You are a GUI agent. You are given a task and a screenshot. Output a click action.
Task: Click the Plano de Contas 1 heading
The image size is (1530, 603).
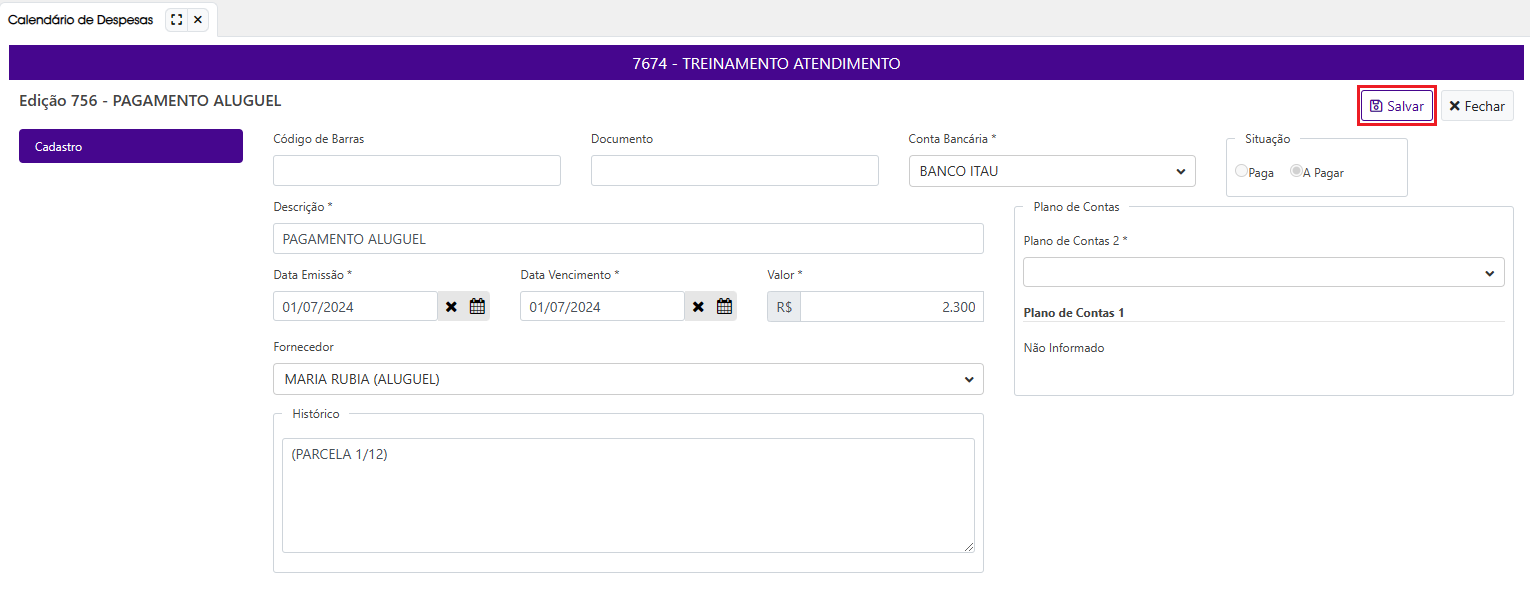(1074, 313)
